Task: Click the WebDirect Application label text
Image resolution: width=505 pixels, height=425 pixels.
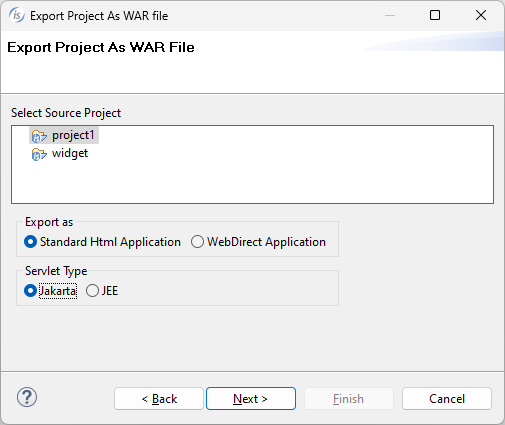Action: (266, 242)
